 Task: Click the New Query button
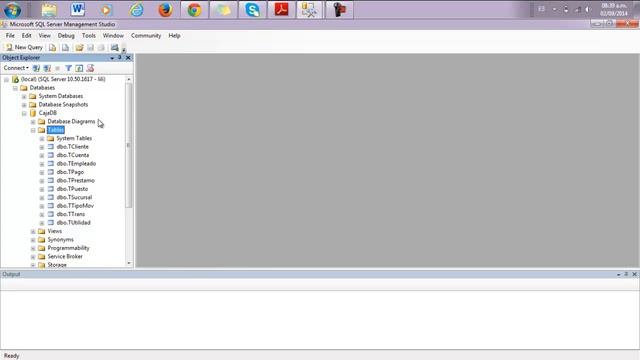24,47
